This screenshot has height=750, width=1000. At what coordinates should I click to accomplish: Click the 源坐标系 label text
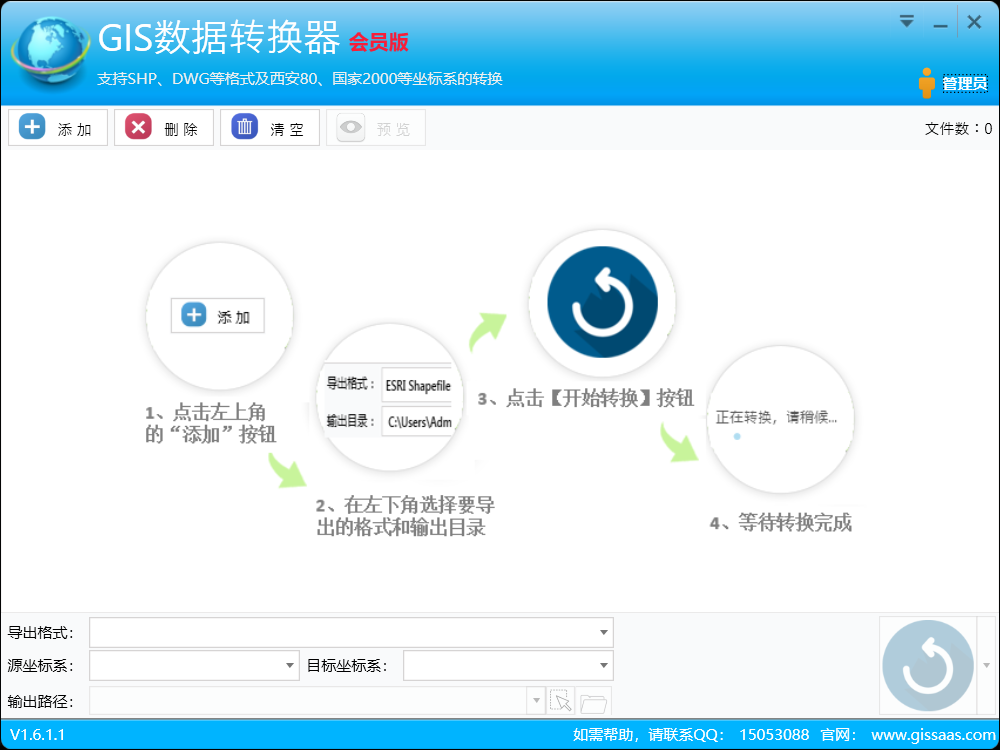[40, 666]
